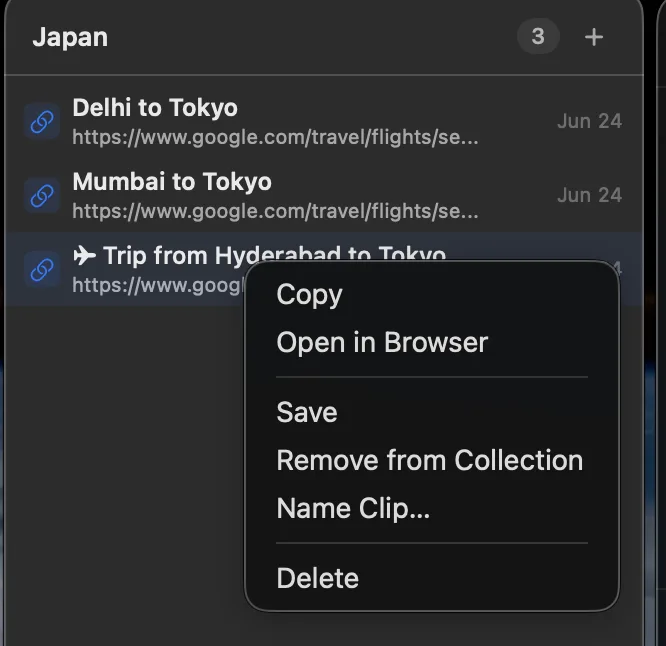The height and width of the screenshot is (646, 666).
Task: Click link icon beside Delhi to Tokyo
Action: point(42,122)
